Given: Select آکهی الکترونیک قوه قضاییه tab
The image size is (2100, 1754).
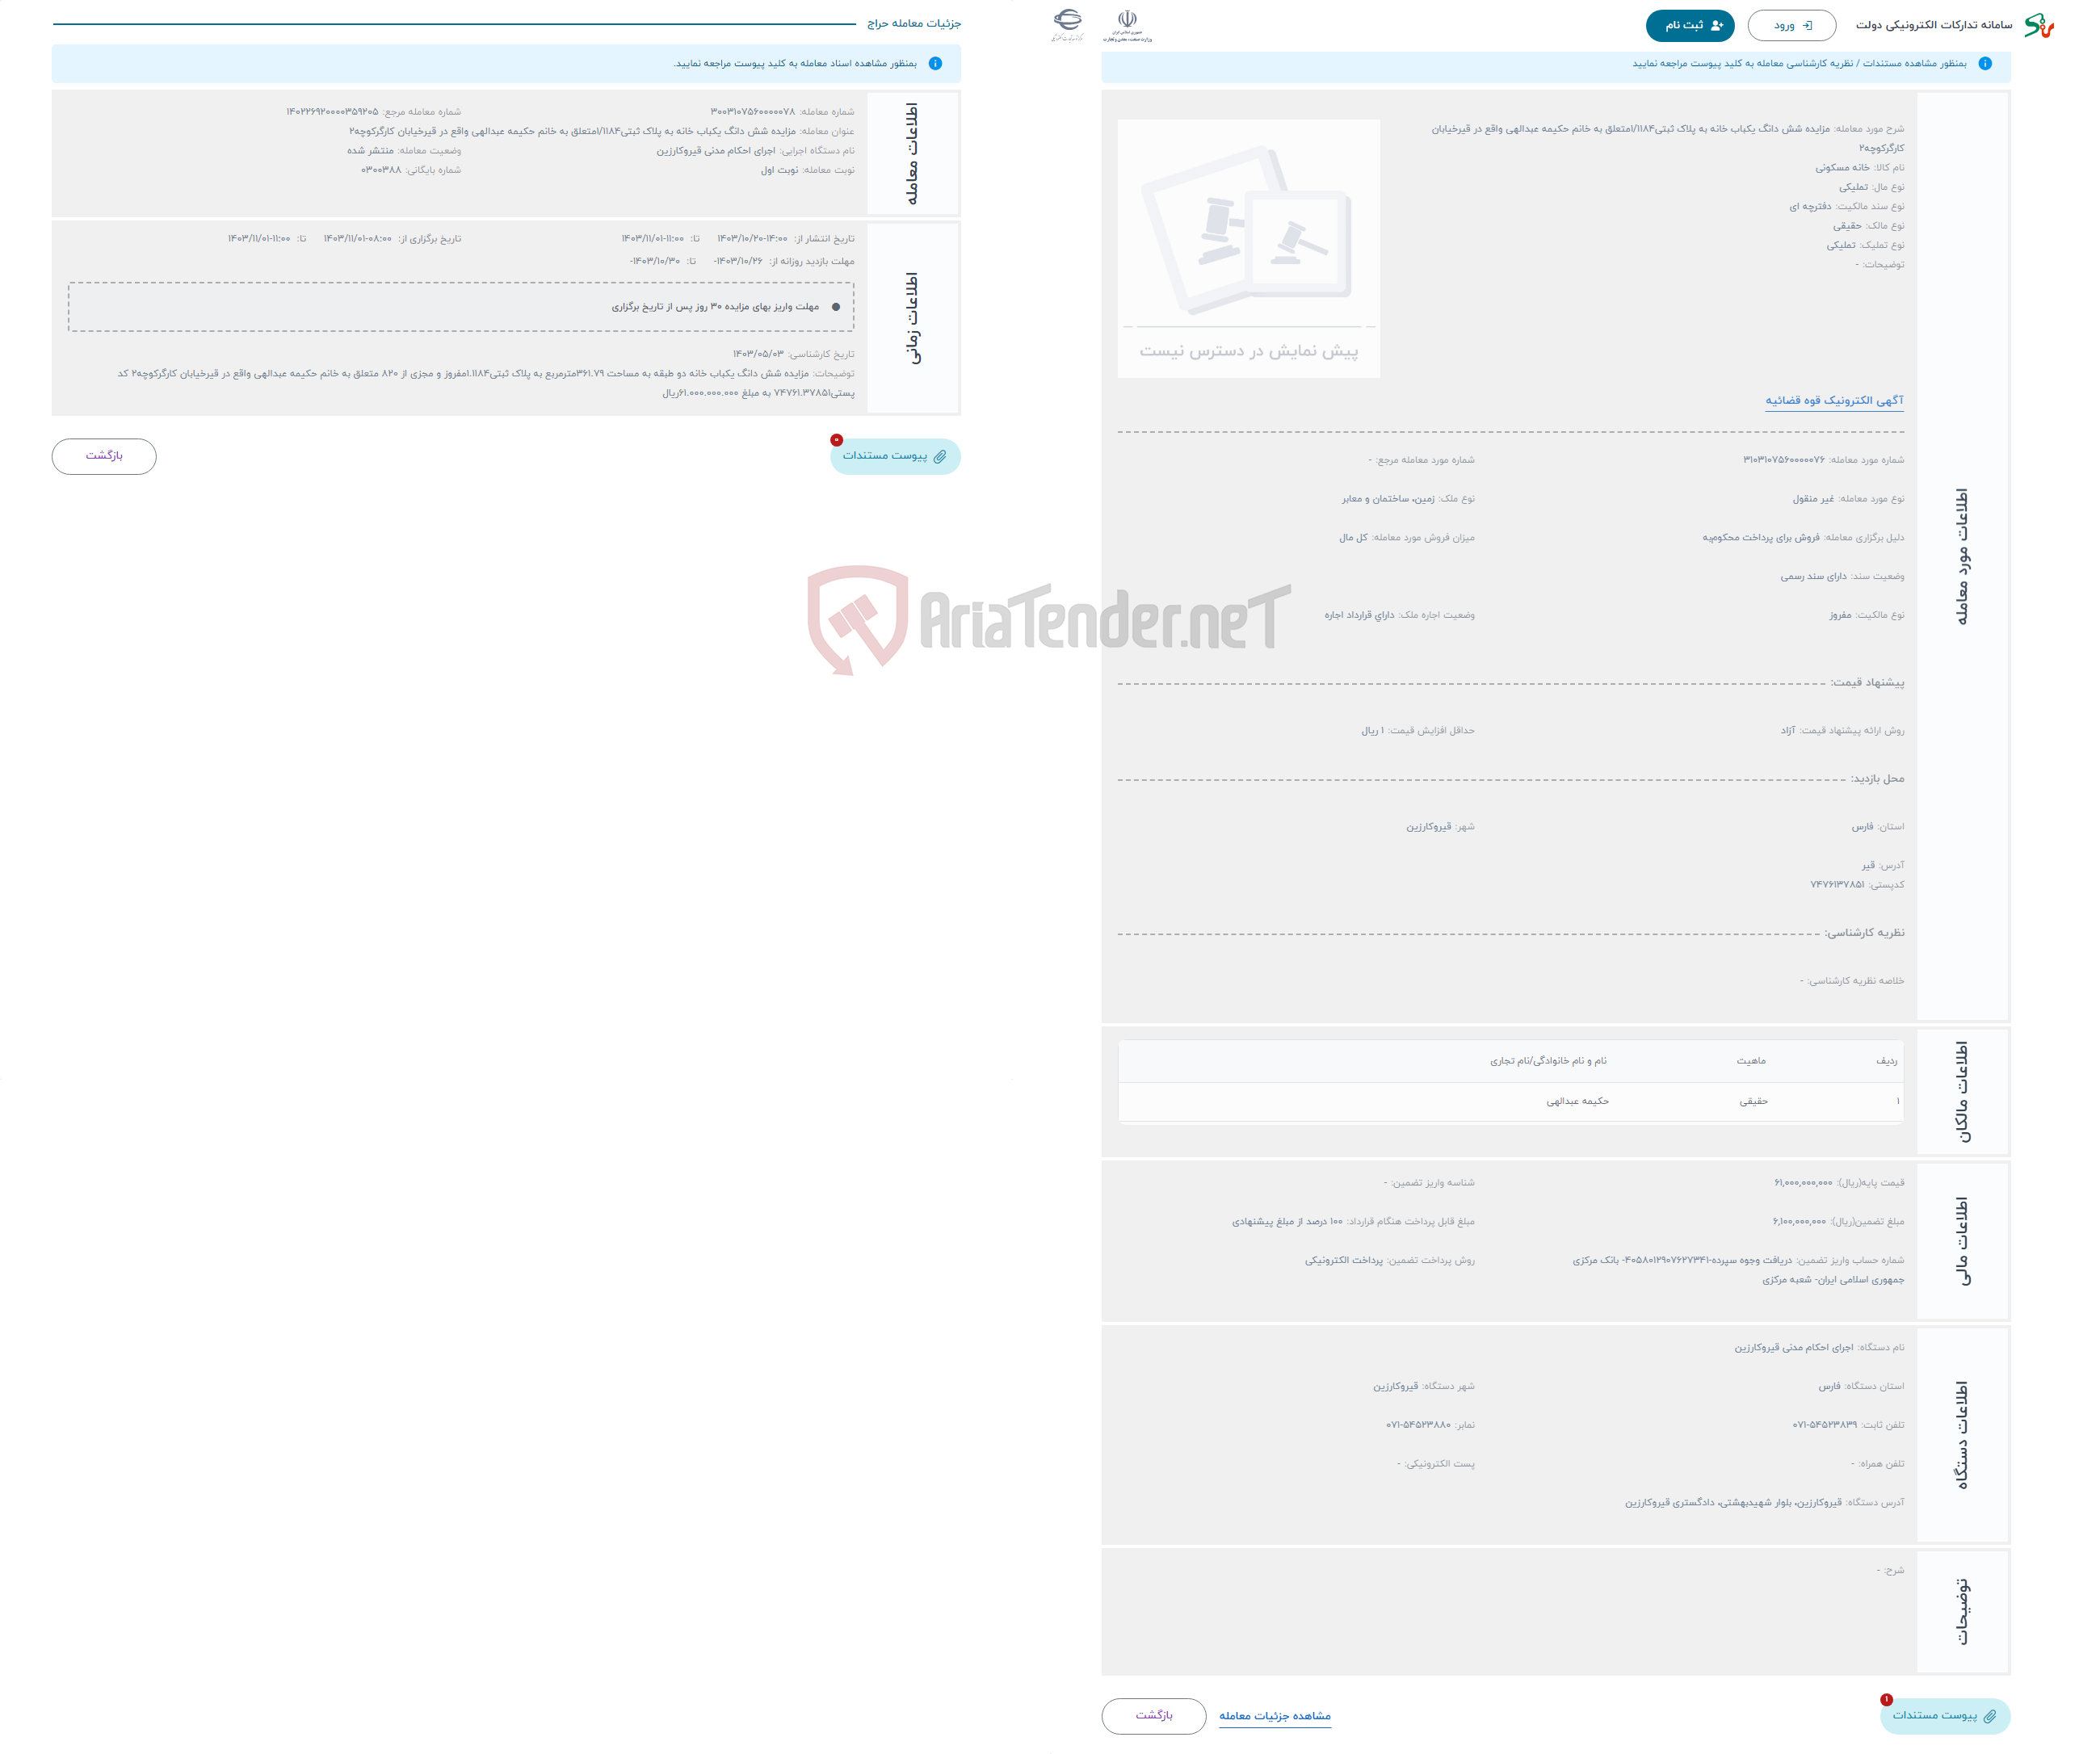Looking at the screenshot, I should 1831,403.
